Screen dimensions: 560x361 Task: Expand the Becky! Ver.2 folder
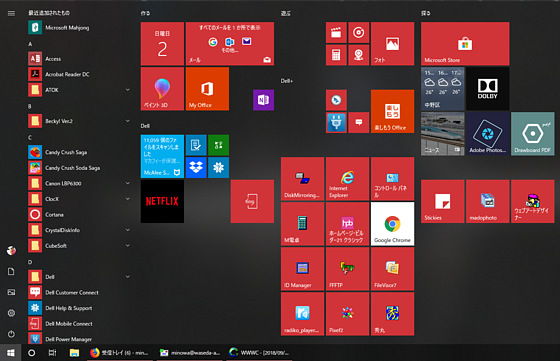coord(79,121)
